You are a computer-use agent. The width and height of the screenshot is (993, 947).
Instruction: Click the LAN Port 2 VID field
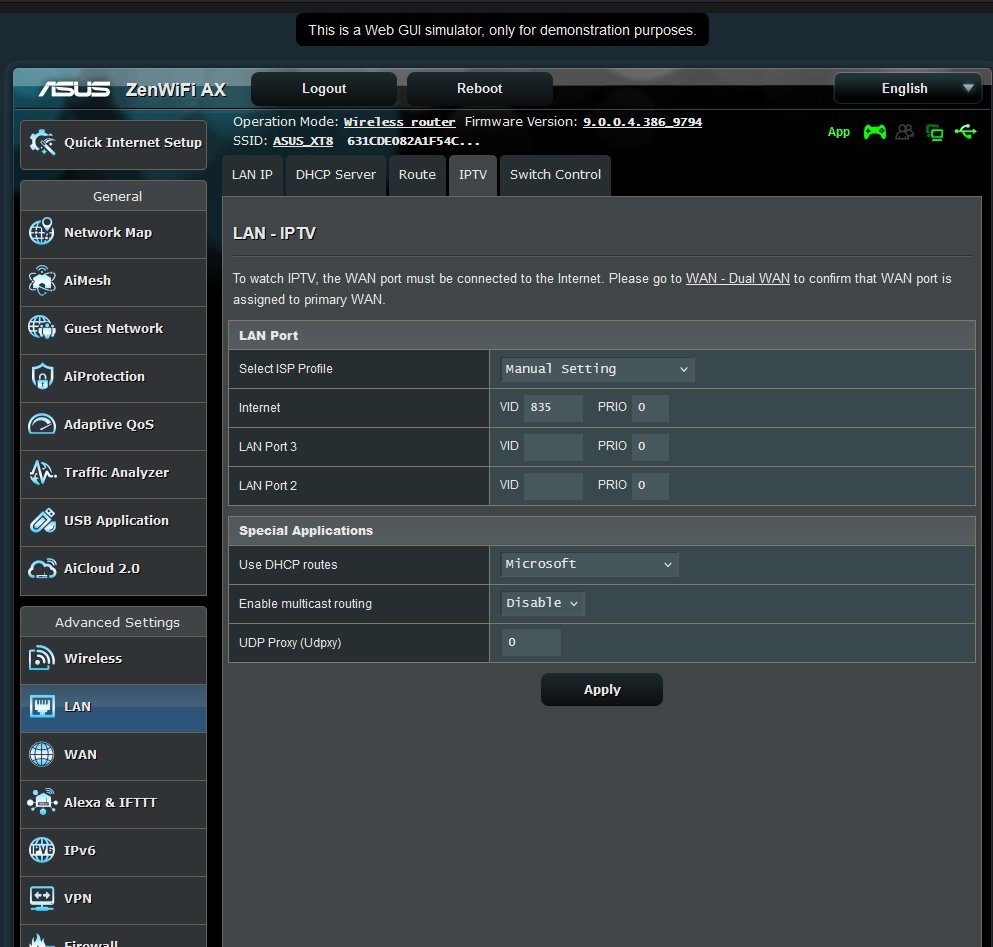pyautogui.click(x=553, y=485)
